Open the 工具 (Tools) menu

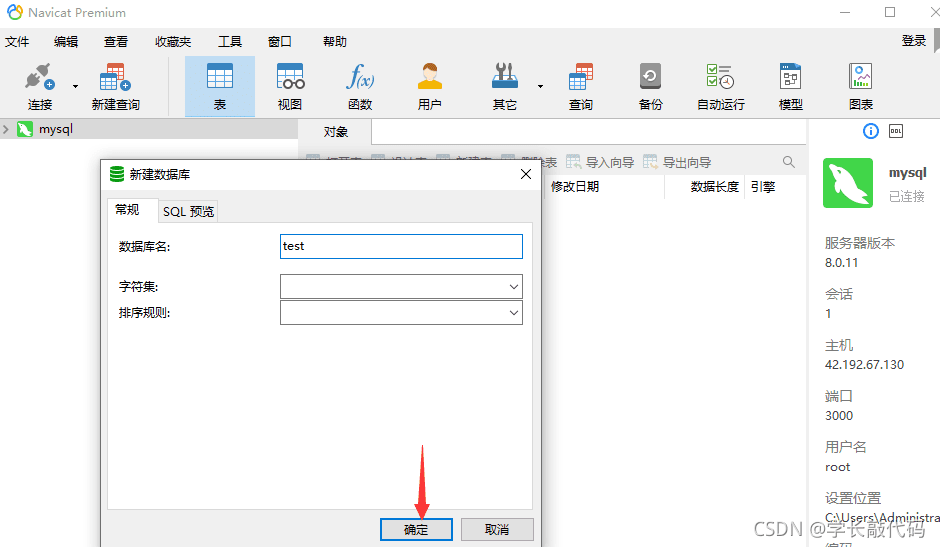[x=230, y=42]
